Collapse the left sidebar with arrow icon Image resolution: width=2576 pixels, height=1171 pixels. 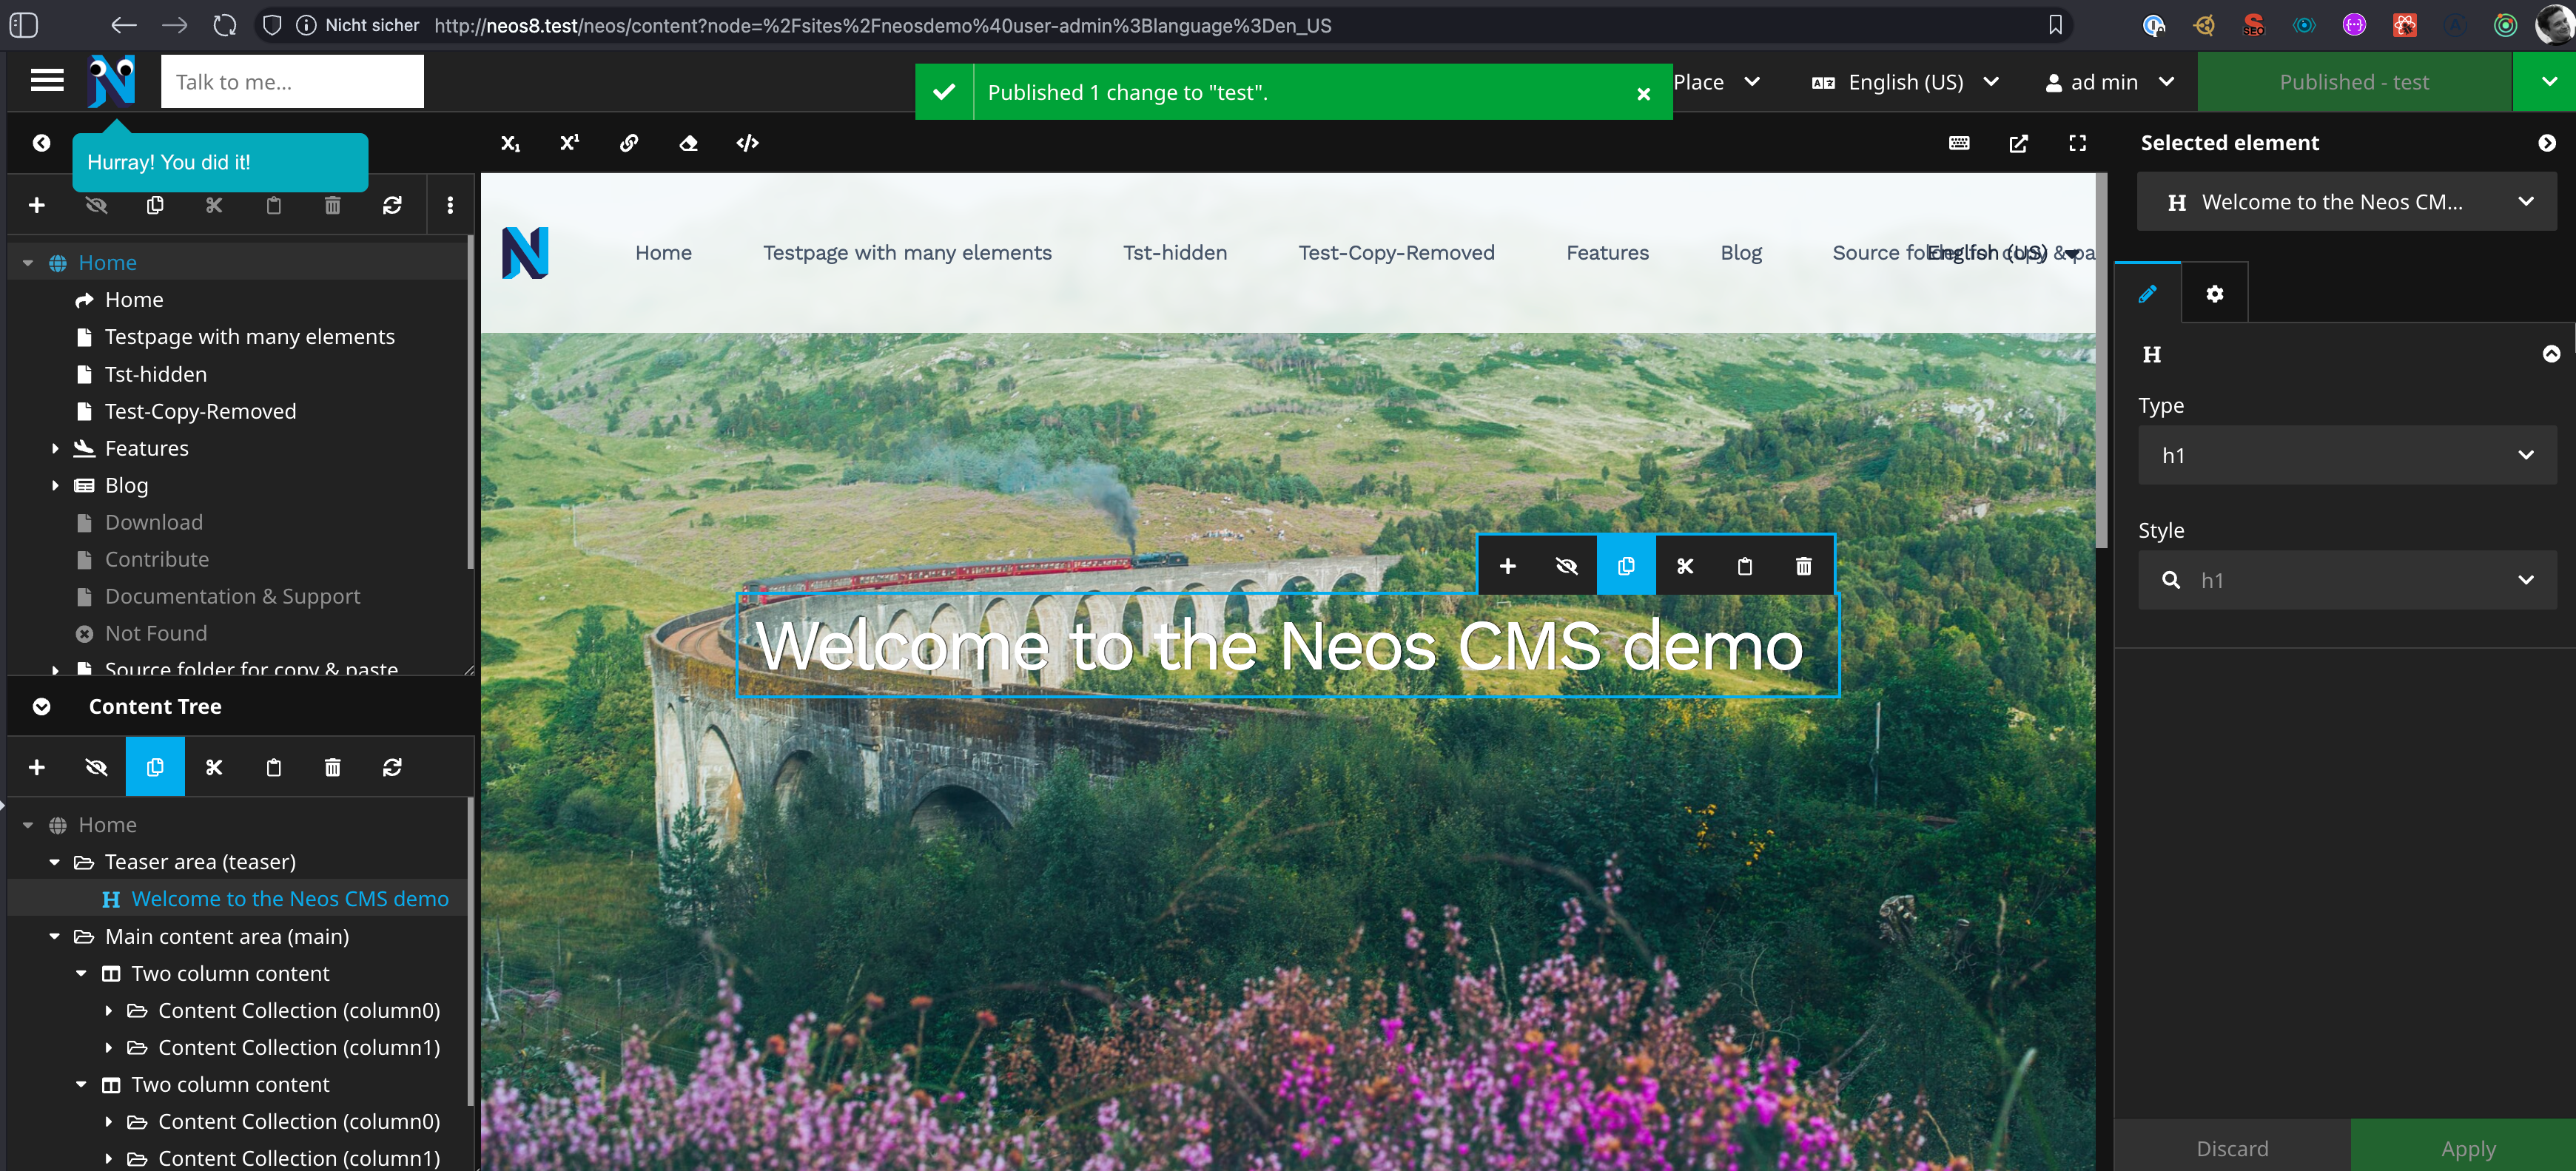pyautogui.click(x=41, y=143)
